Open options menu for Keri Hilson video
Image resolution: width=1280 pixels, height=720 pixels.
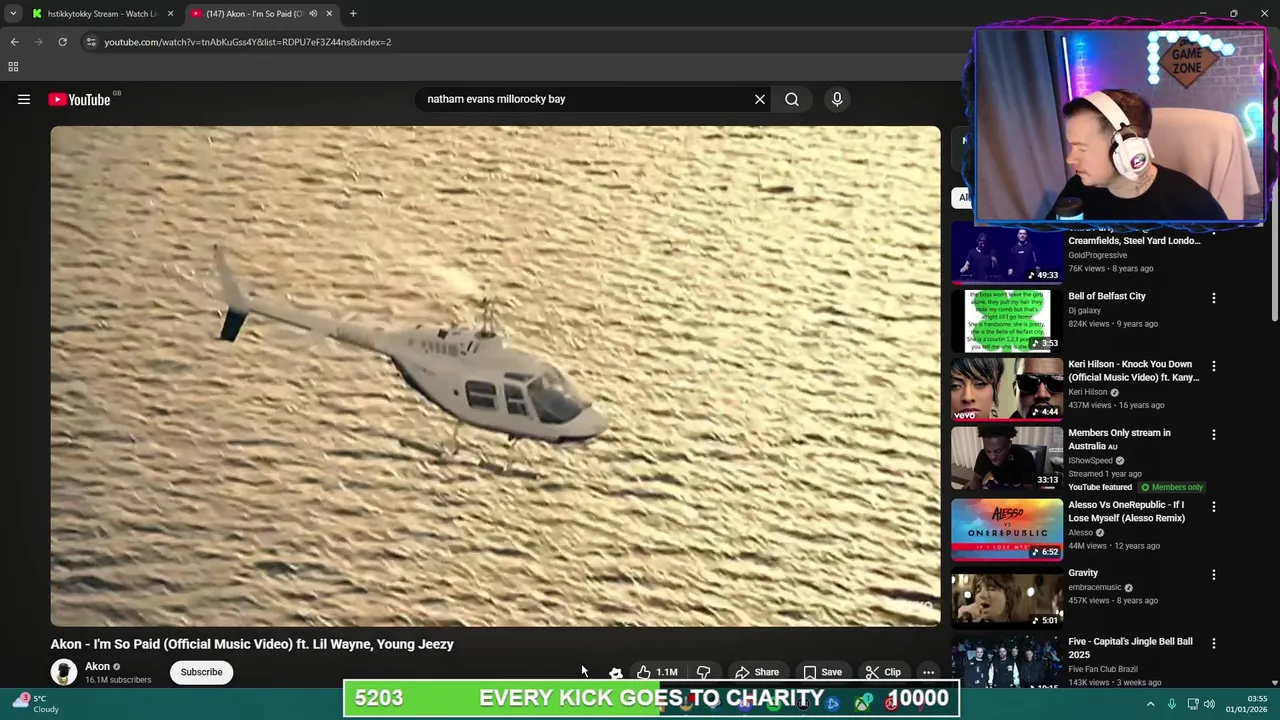tap(1214, 366)
